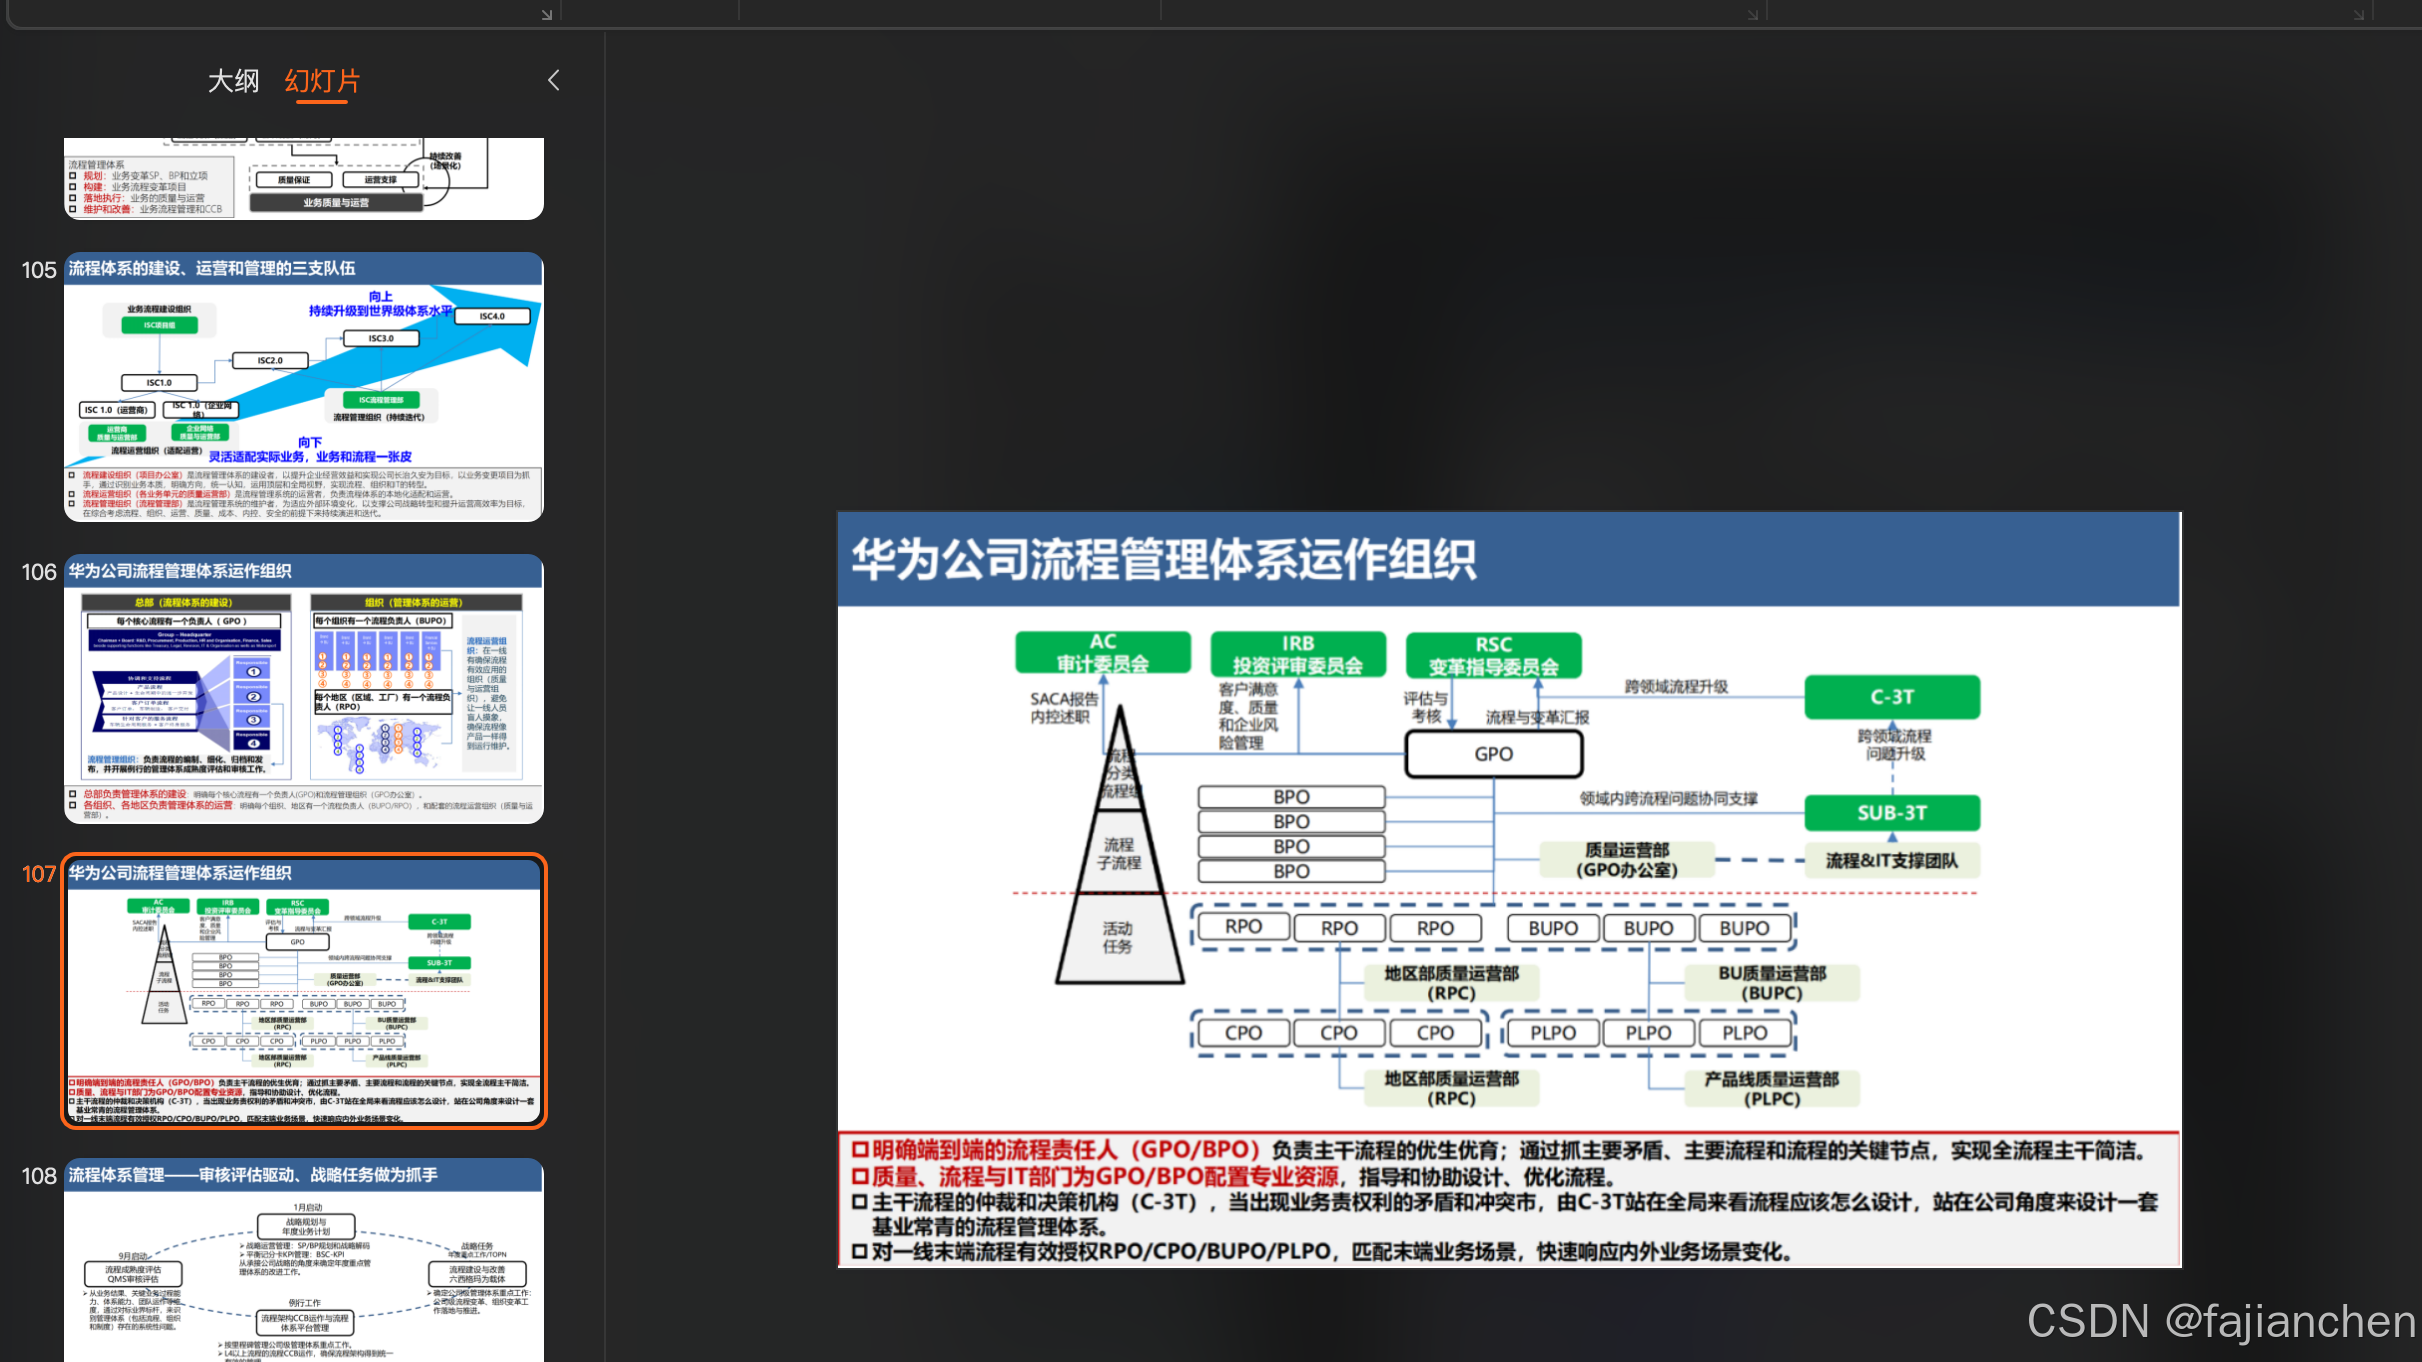This screenshot has width=2422, height=1362.
Task: Select the 幻灯片 slides tab
Action: click(x=321, y=81)
